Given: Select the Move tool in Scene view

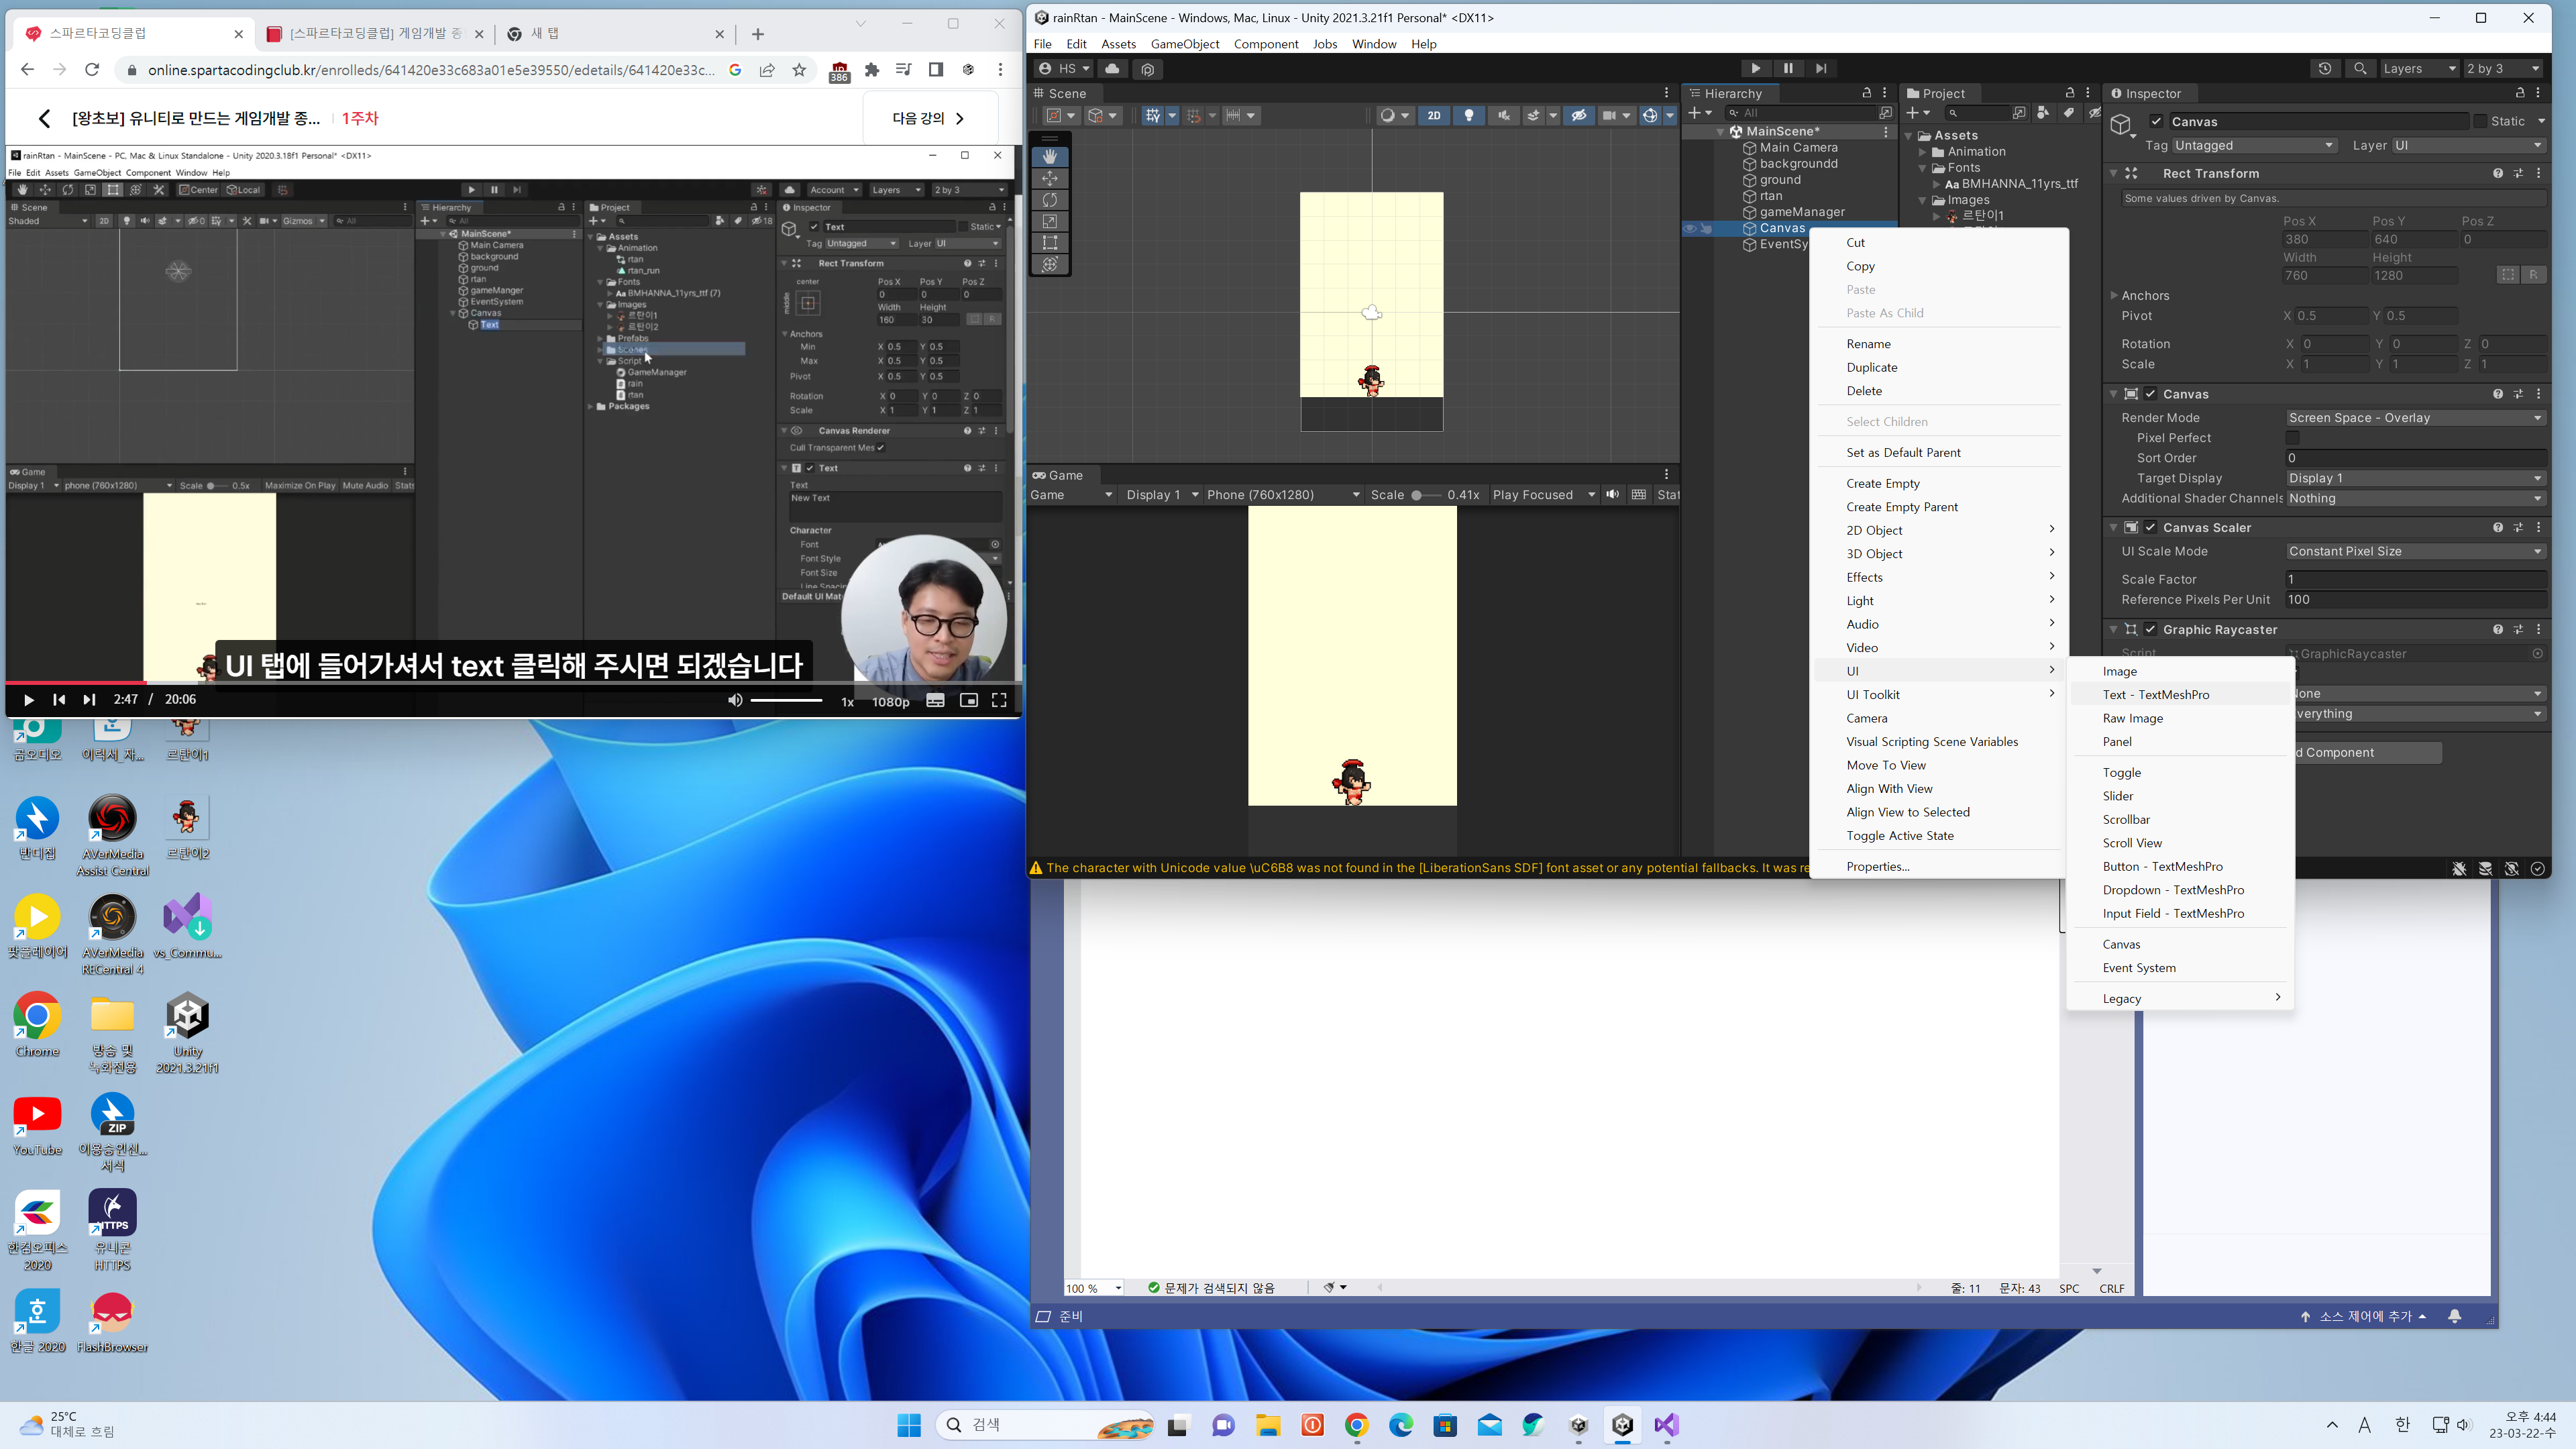Looking at the screenshot, I should [1049, 178].
